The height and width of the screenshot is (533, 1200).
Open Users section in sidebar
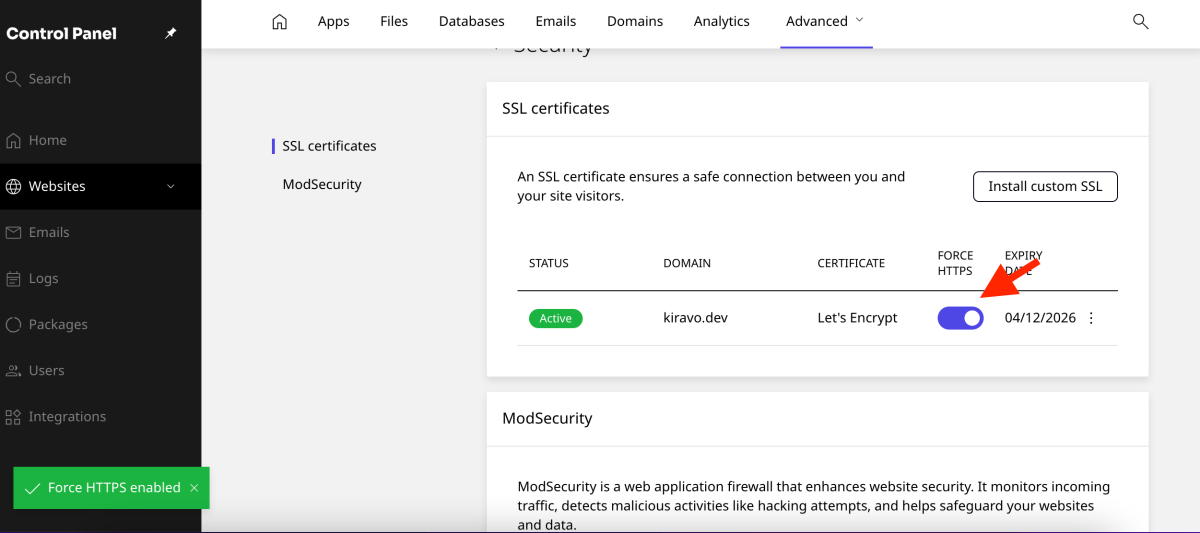point(46,370)
